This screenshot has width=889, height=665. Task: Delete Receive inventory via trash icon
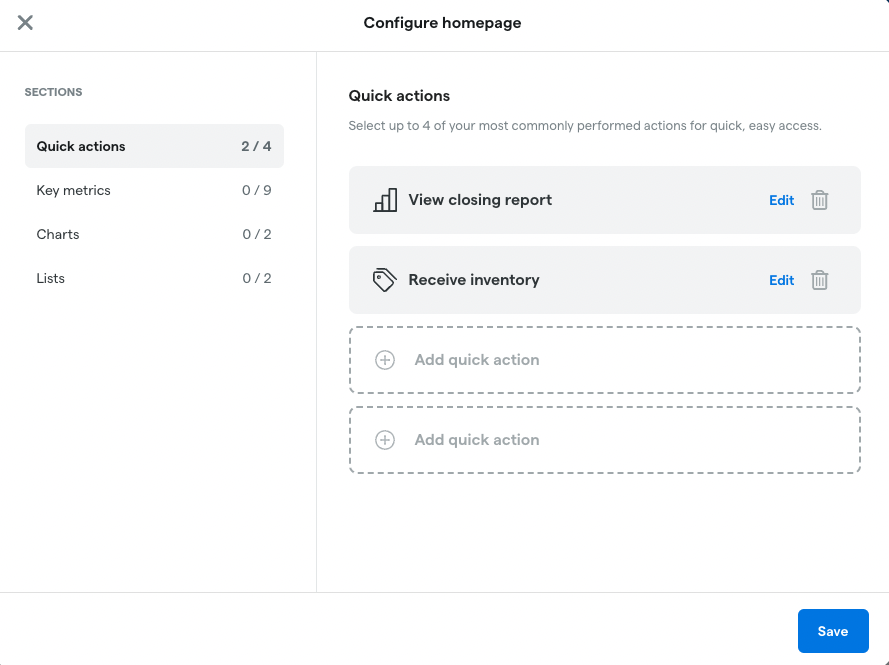(x=819, y=280)
